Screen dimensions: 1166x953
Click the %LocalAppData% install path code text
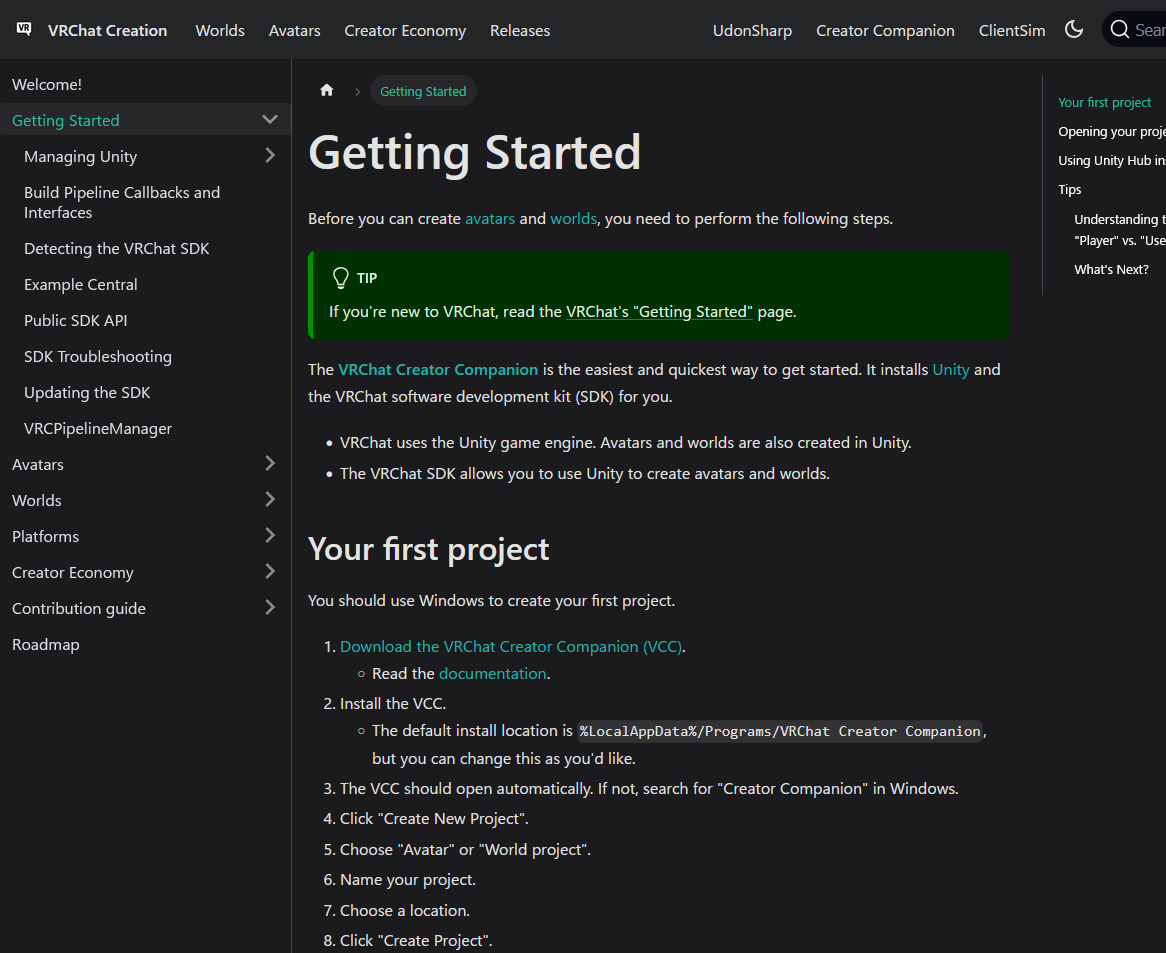pyautogui.click(x=780, y=731)
